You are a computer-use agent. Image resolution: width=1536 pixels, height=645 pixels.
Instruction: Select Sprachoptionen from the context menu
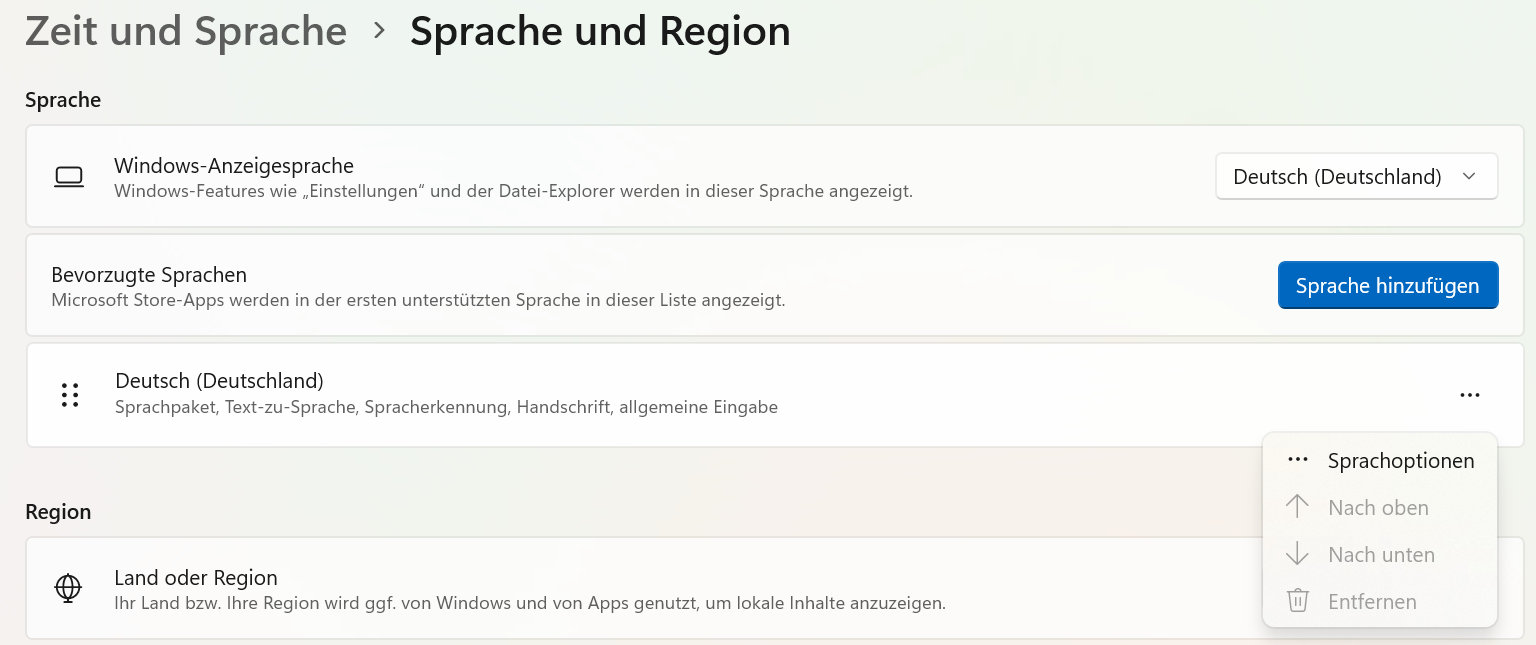1400,461
